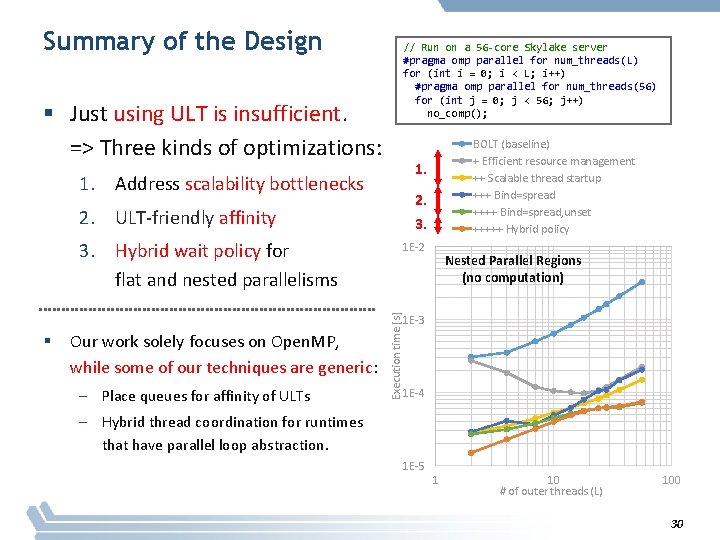Click chart subtitle '(no computation)'
Viewport: 720px width, 540px height.
click(x=512, y=278)
